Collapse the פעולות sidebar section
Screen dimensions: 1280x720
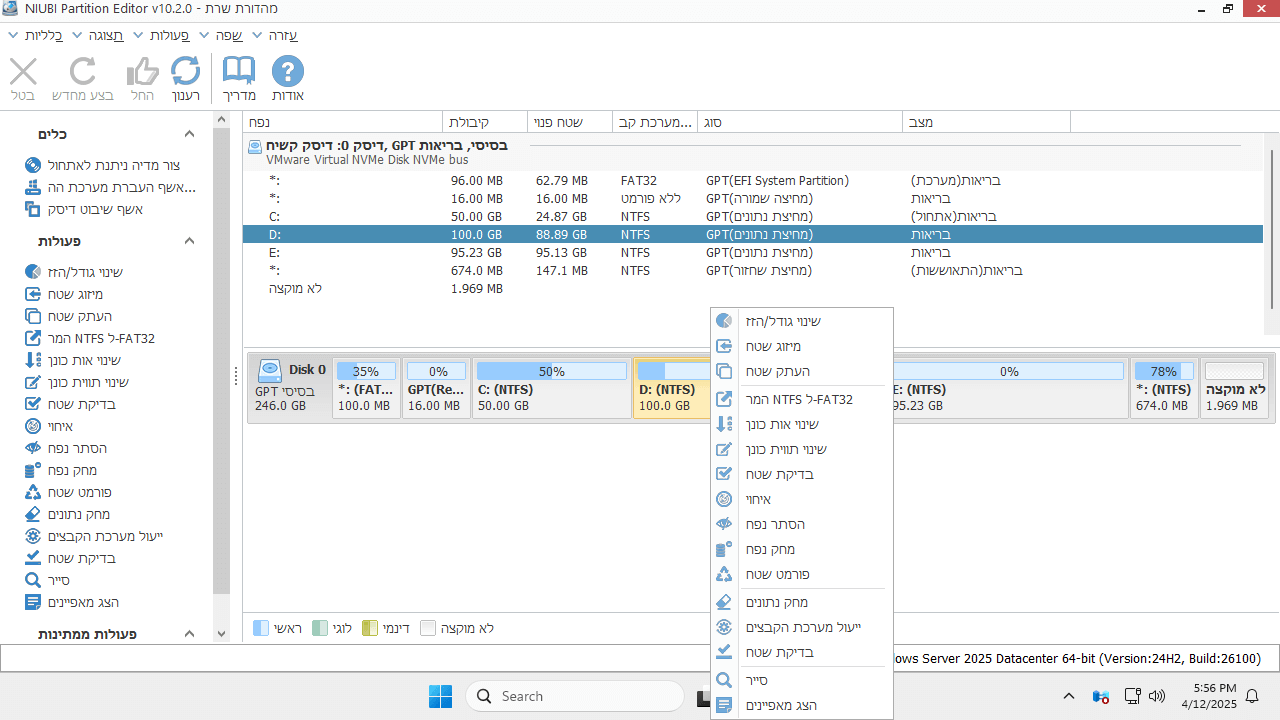pos(190,241)
